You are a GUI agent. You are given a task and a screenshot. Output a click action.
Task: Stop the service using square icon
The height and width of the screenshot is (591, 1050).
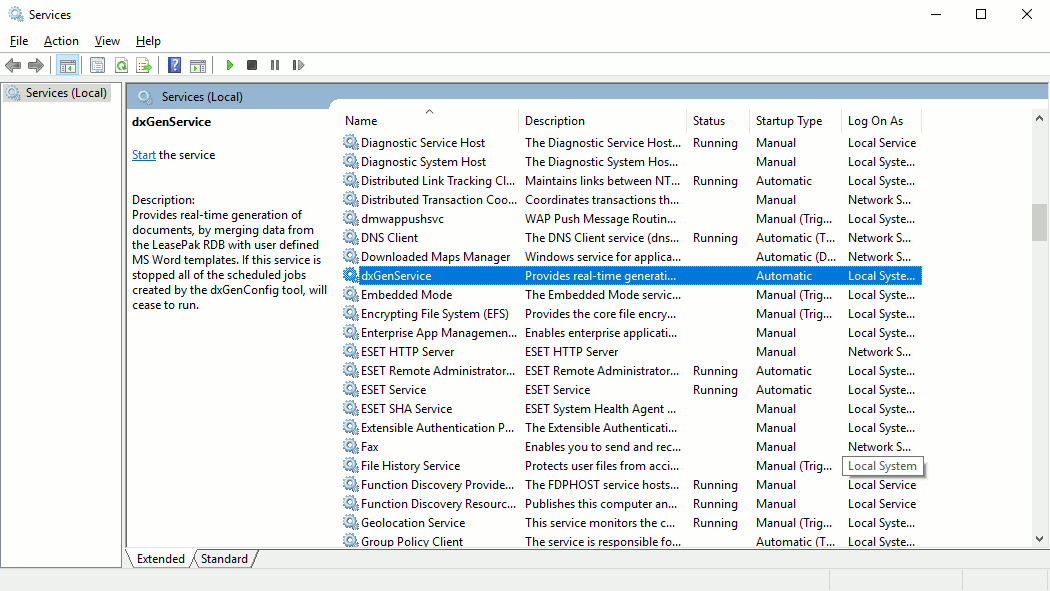pos(252,66)
